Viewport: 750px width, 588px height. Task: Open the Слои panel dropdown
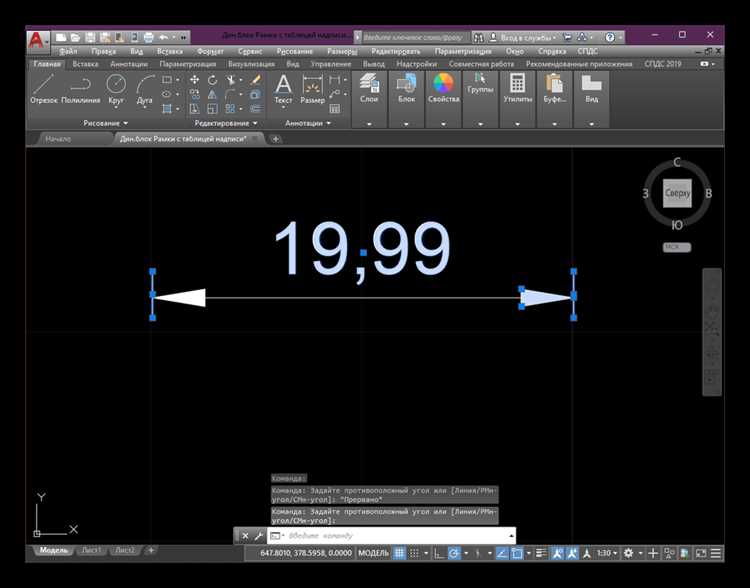(369, 124)
